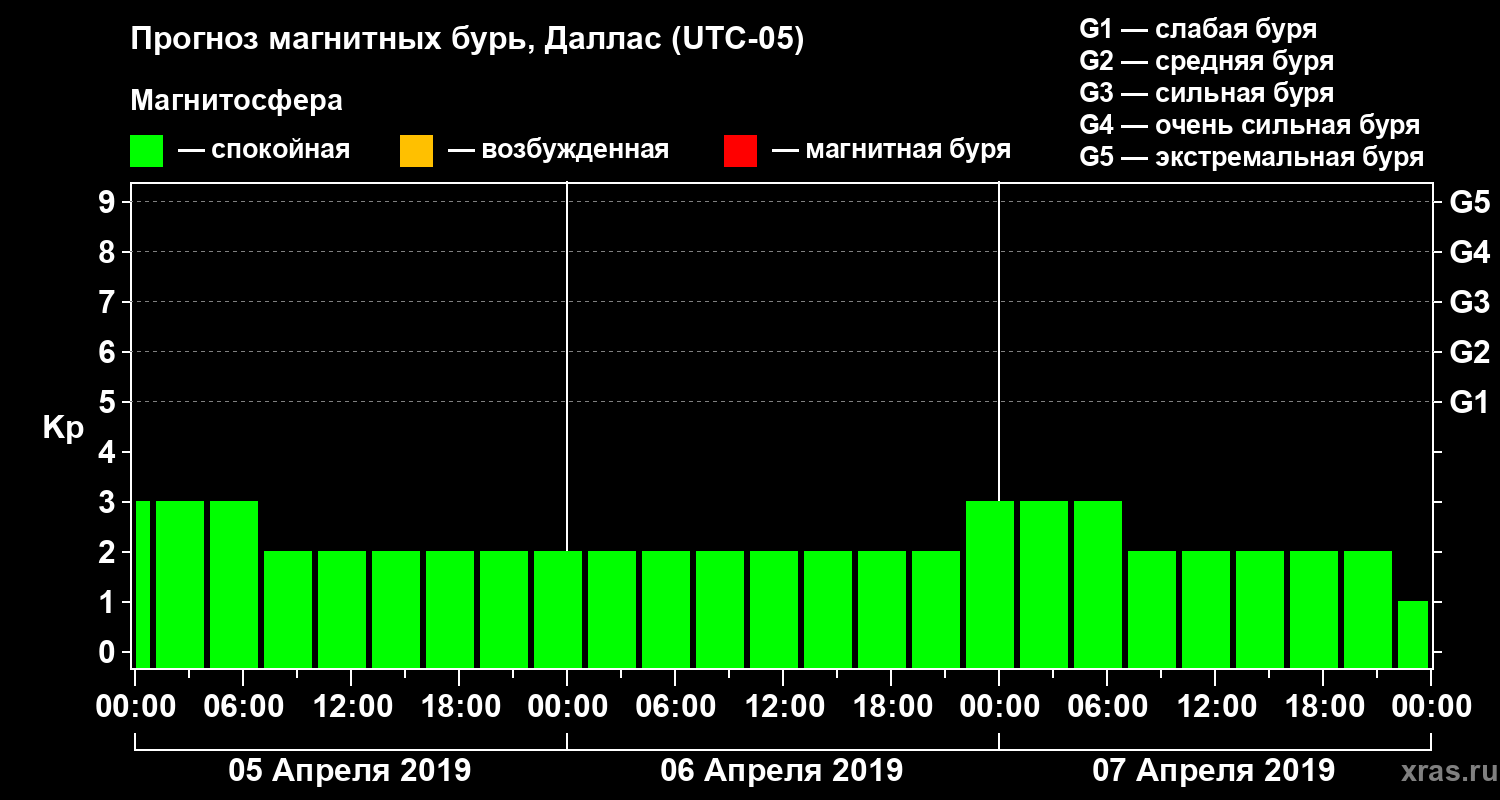Click the red 'магнитная буря' legend swatch
Screen dimensions: 1500x800
click(x=740, y=151)
